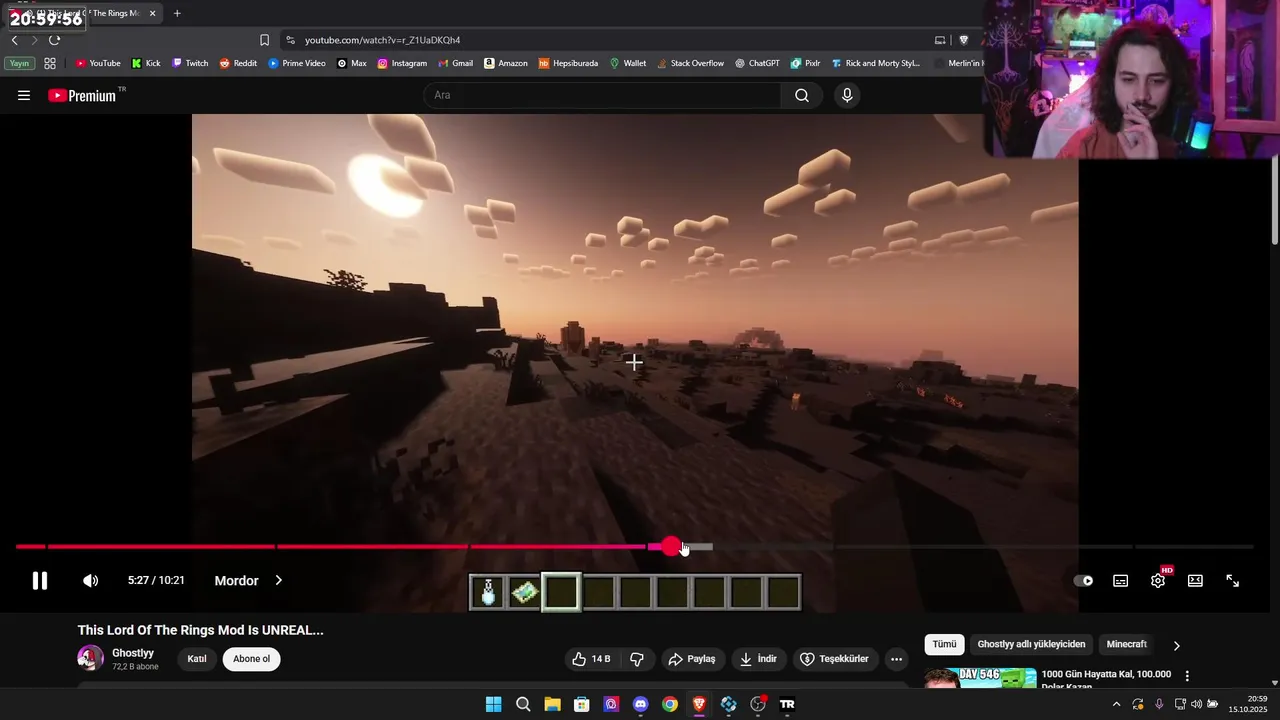The image size is (1280, 720).
Task: Open the Stack Overflow bookmark
Action: click(691, 63)
